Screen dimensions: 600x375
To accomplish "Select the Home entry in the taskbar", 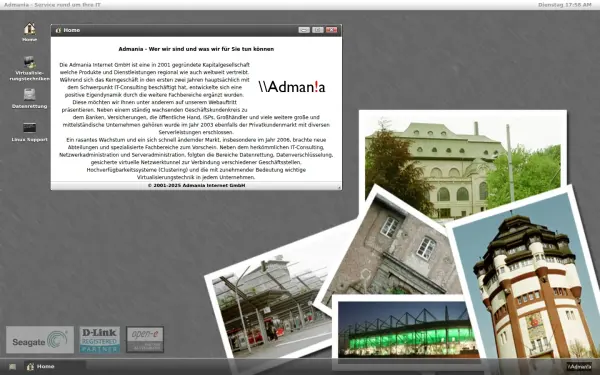I will pyautogui.click(x=55, y=367).
